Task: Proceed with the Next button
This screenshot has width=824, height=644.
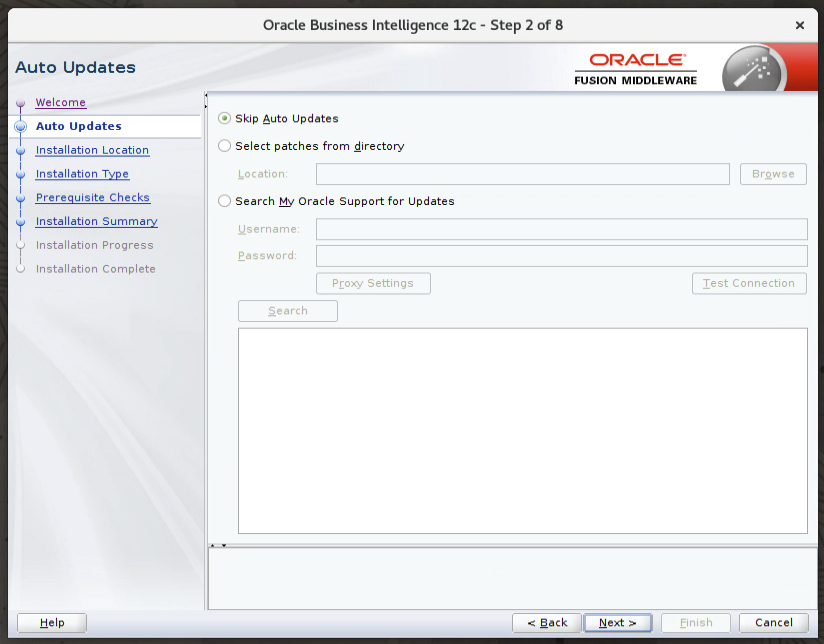Action: pos(617,623)
